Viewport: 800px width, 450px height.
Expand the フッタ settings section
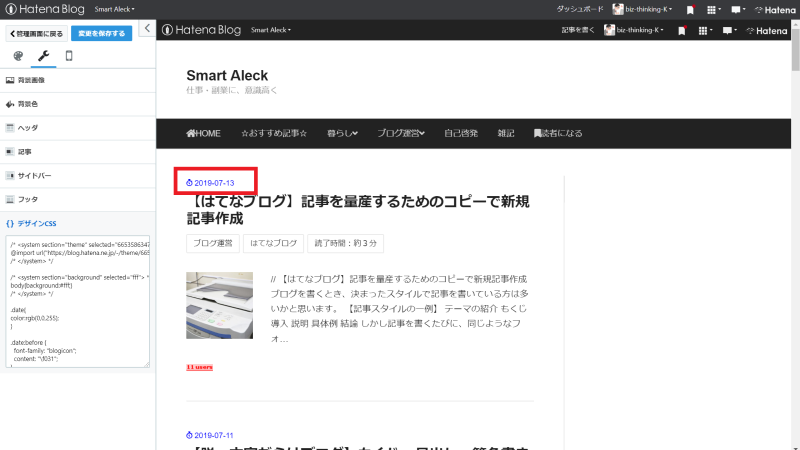[x=78, y=199]
